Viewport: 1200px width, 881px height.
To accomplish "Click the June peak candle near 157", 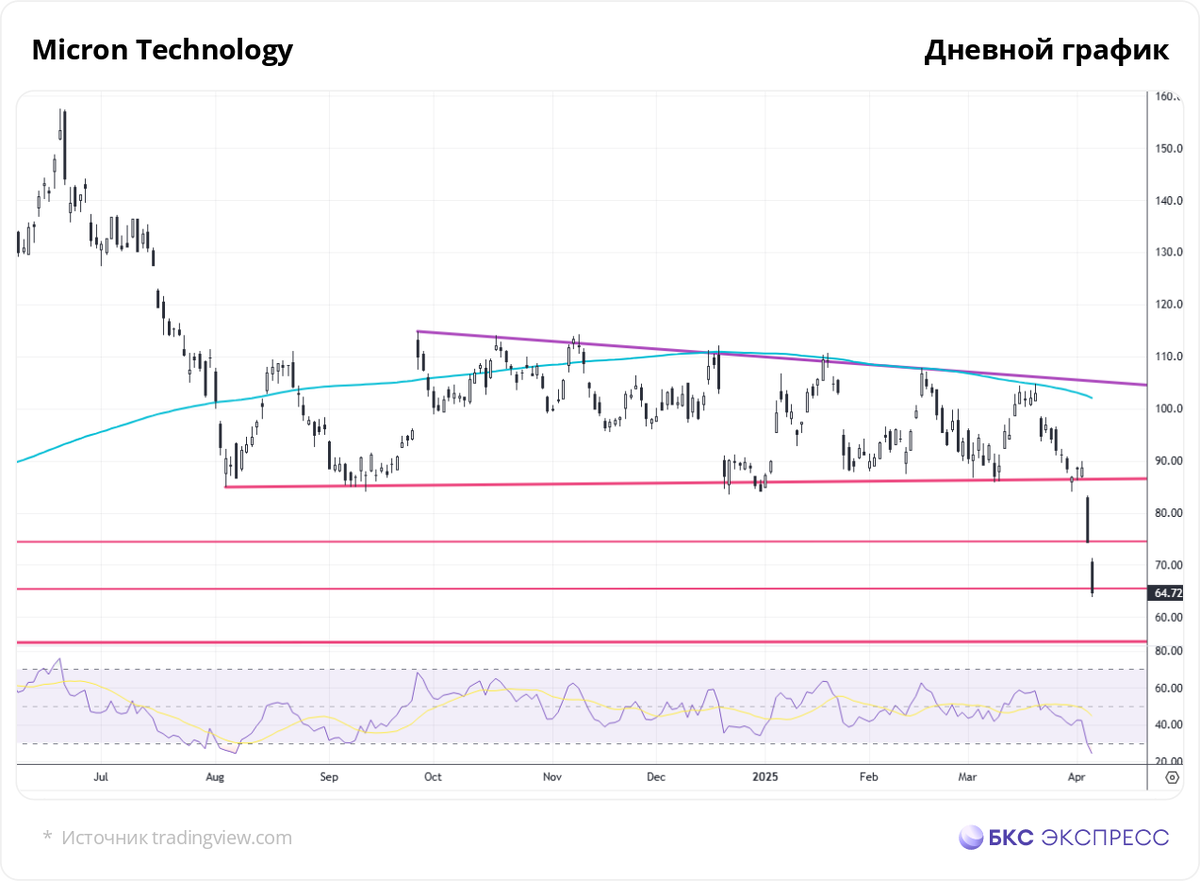I will click(x=63, y=145).
